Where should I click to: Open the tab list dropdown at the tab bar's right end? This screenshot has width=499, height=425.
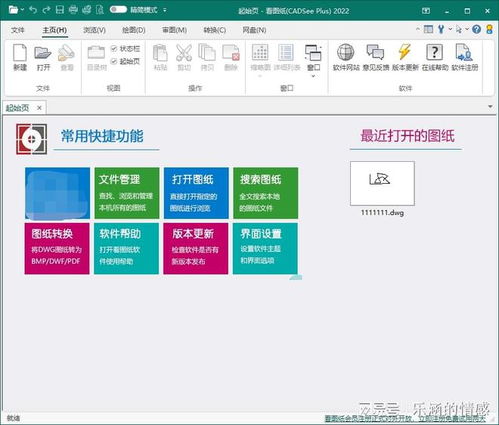[x=490, y=107]
